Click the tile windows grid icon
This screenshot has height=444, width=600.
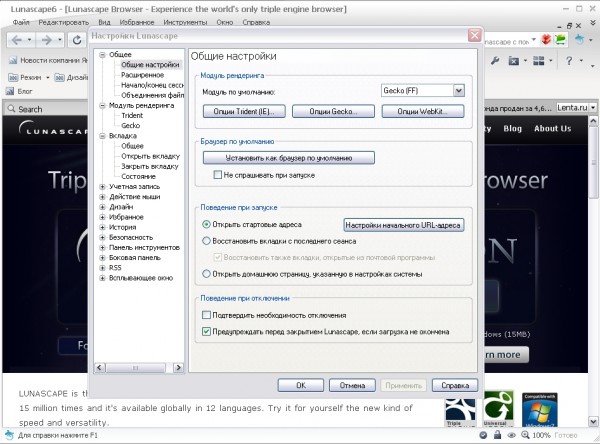538,60
